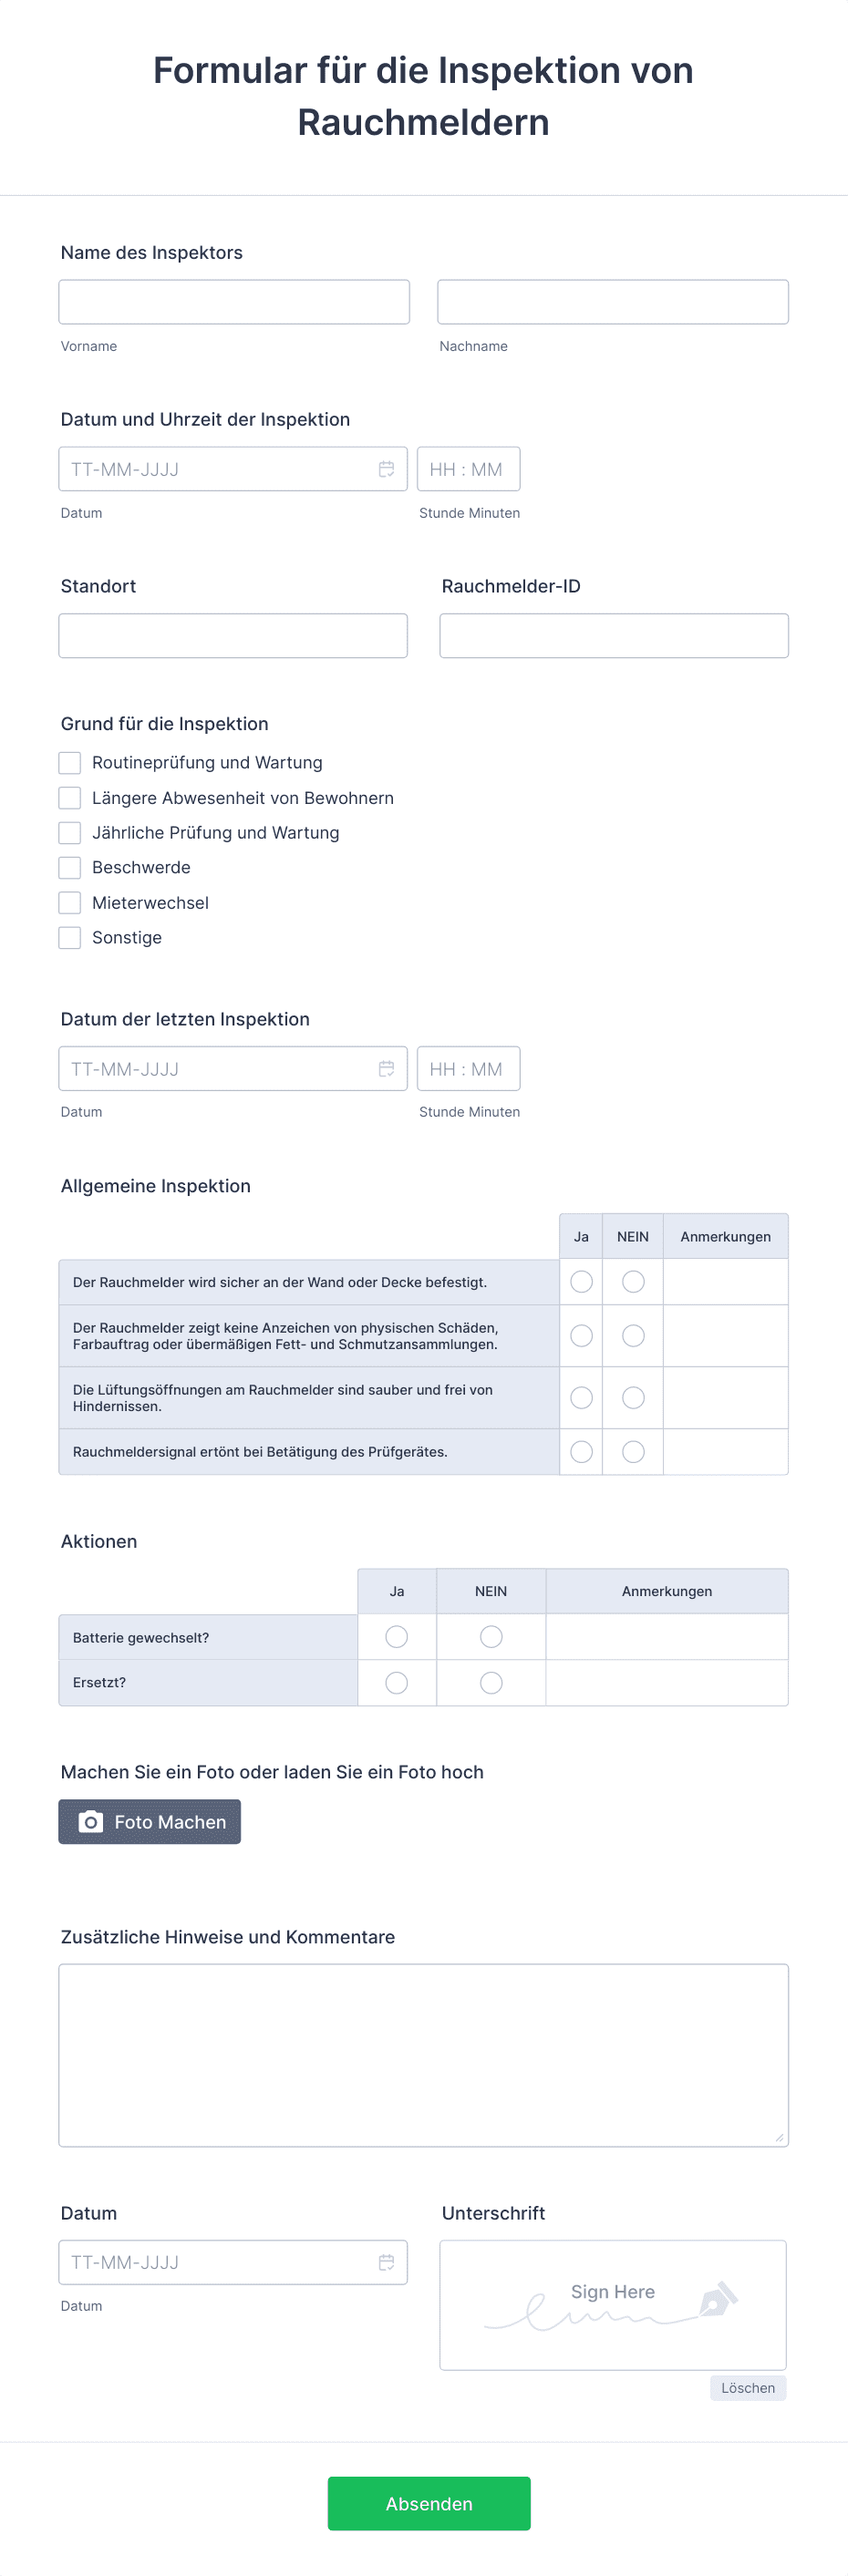
Task: Grab the textarea resize handle corner
Action: tap(780, 2138)
